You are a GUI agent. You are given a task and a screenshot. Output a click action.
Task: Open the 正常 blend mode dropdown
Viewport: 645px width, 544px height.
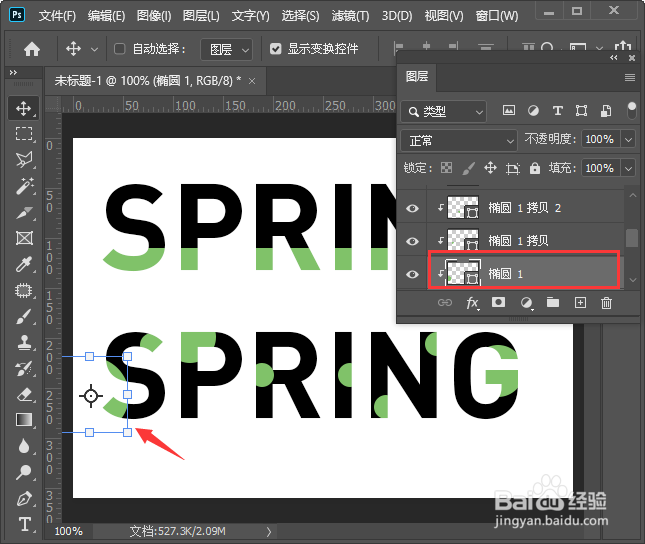[459, 141]
